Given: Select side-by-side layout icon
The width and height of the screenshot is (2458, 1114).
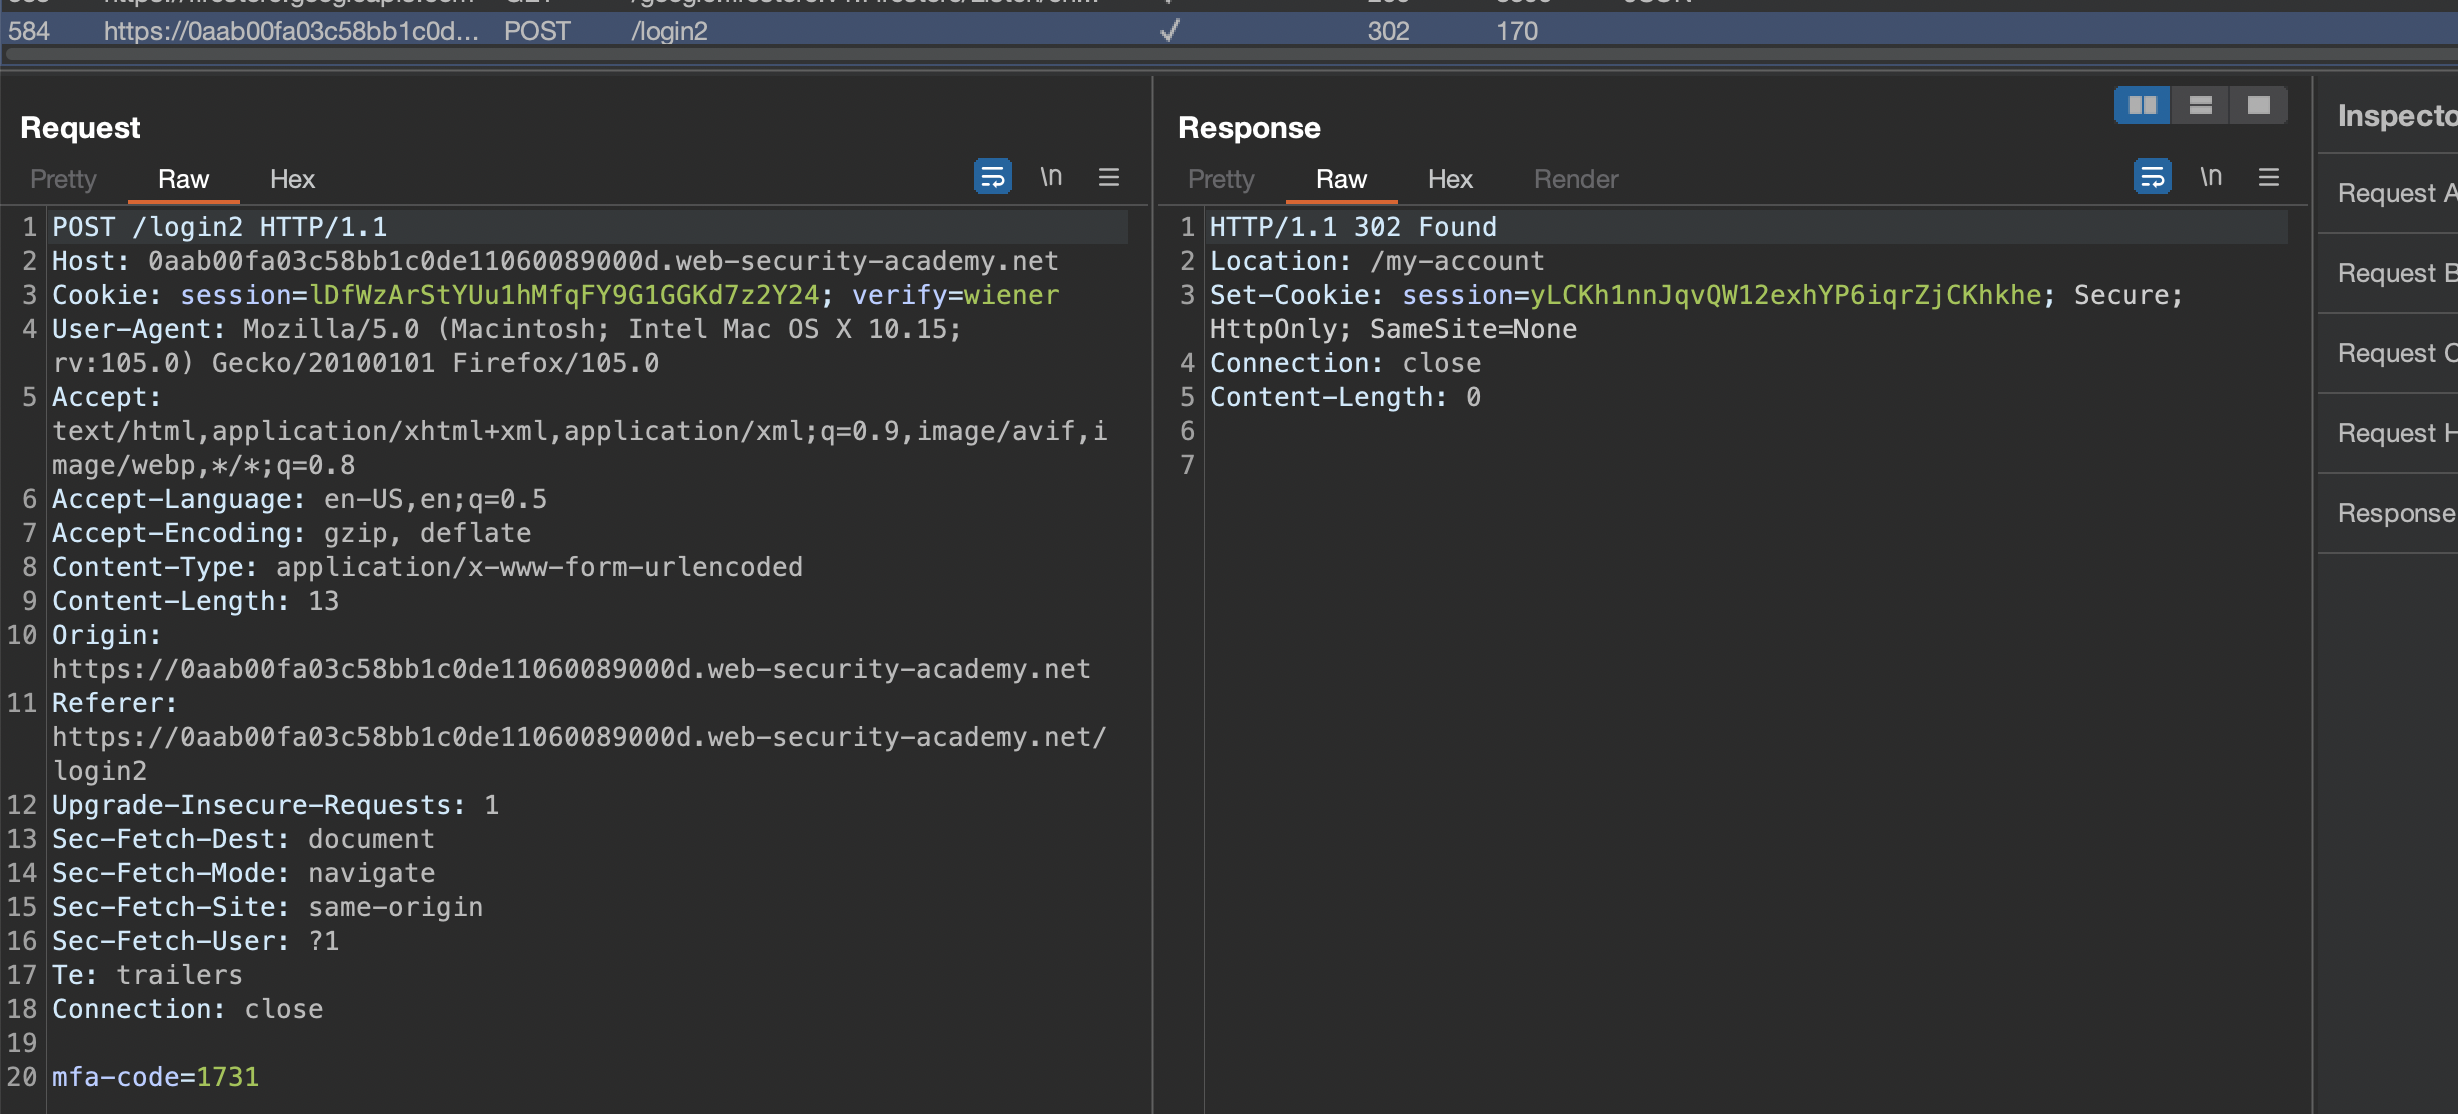Looking at the screenshot, I should [2142, 105].
